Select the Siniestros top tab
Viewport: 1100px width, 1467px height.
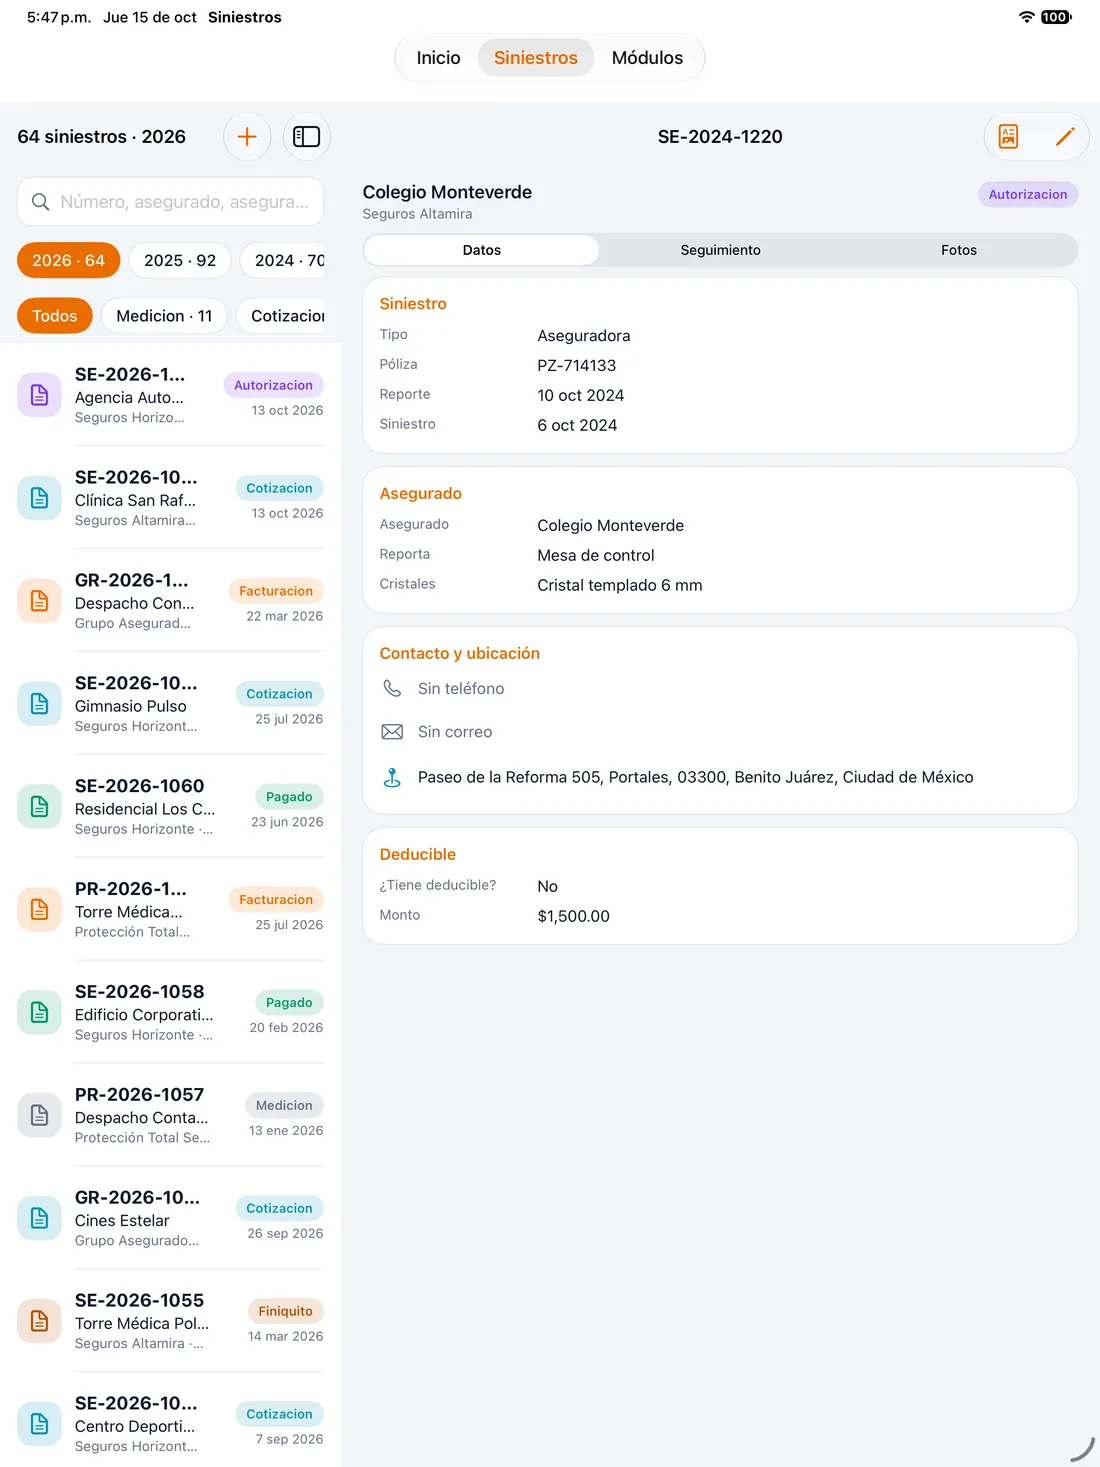(x=536, y=58)
